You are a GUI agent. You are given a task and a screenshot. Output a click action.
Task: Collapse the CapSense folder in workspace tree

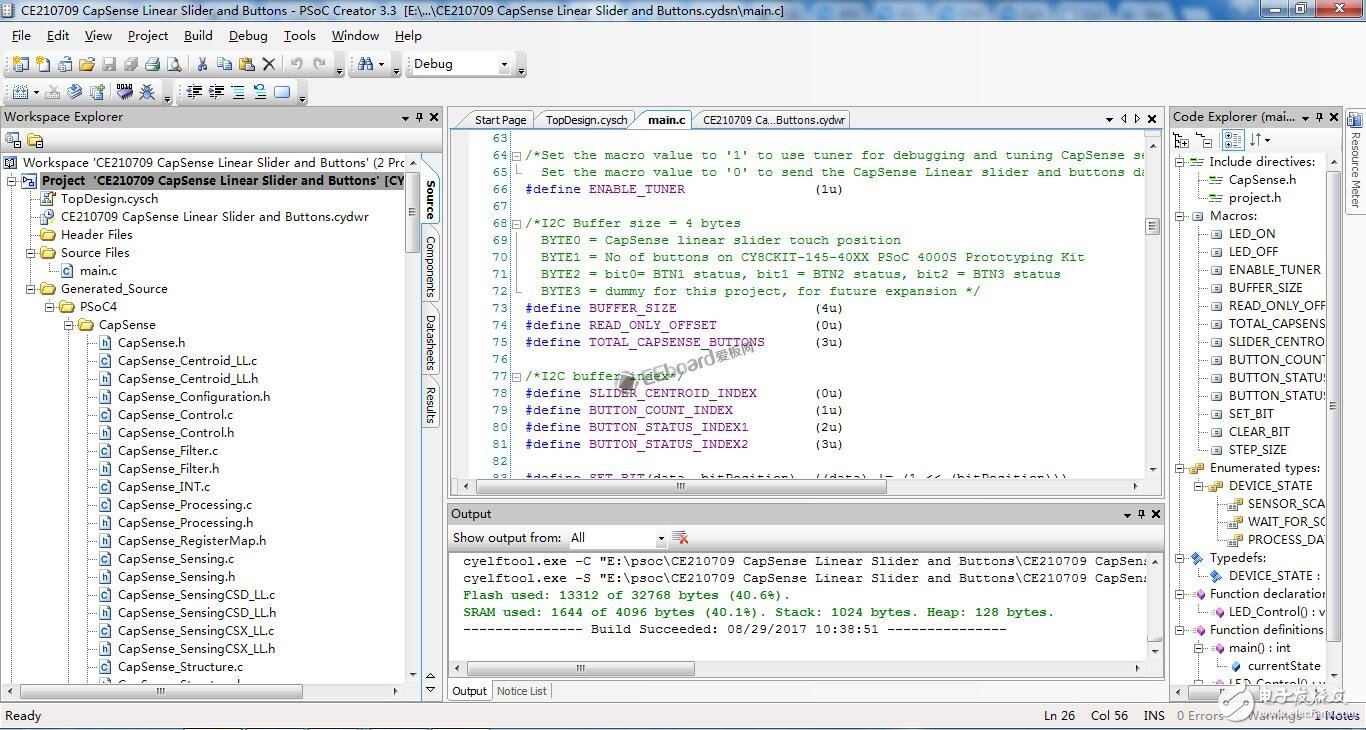70,325
